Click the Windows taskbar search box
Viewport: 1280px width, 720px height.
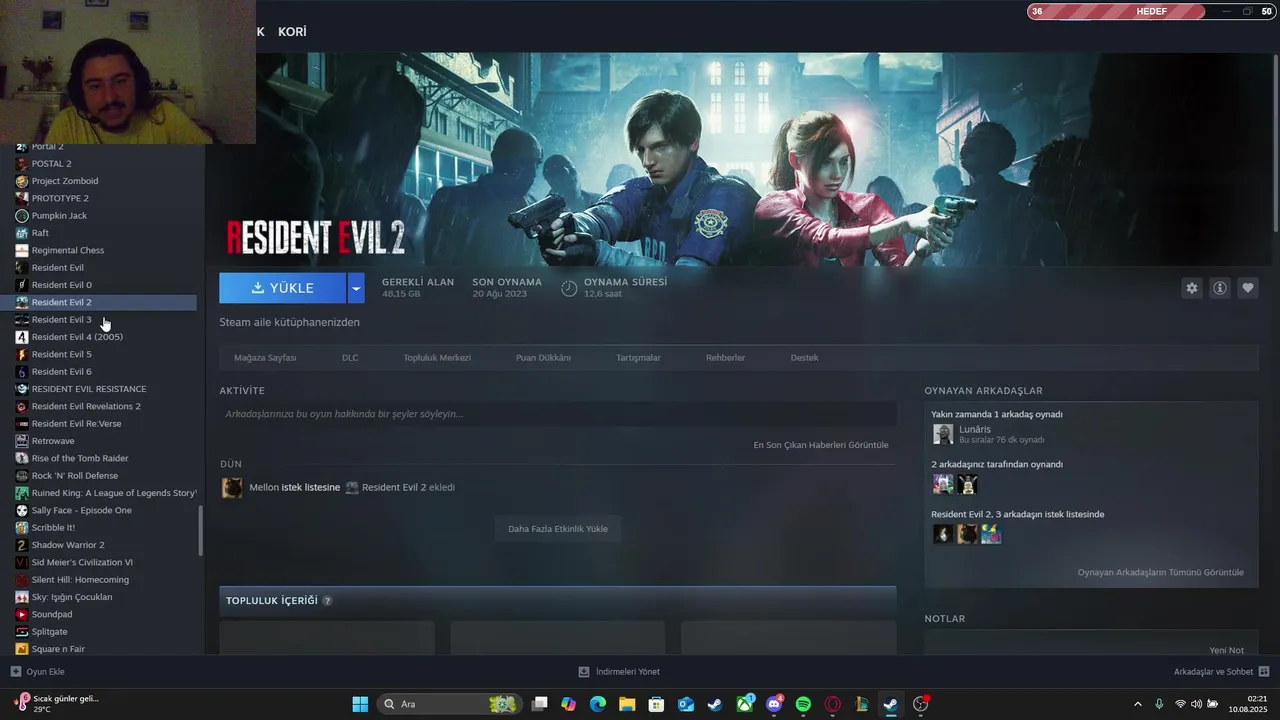point(449,704)
